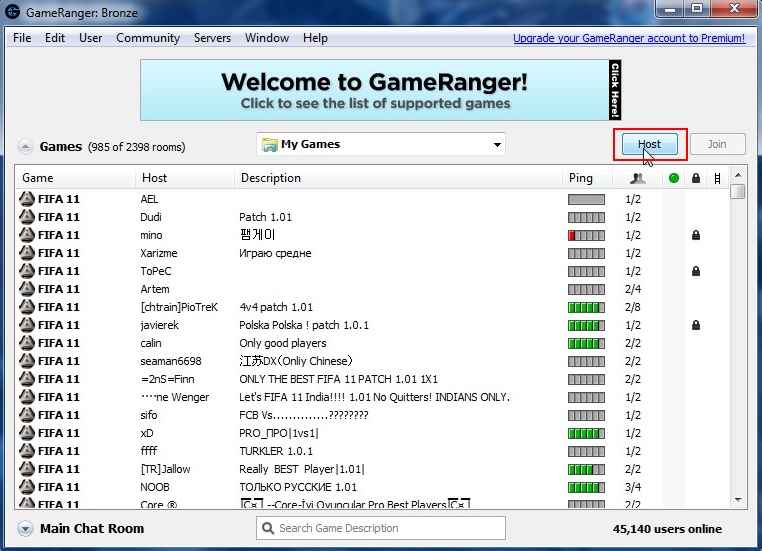Viewport: 762px width, 551px height.
Task: Open the My Games dropdown list
Action: click(381, 144)
